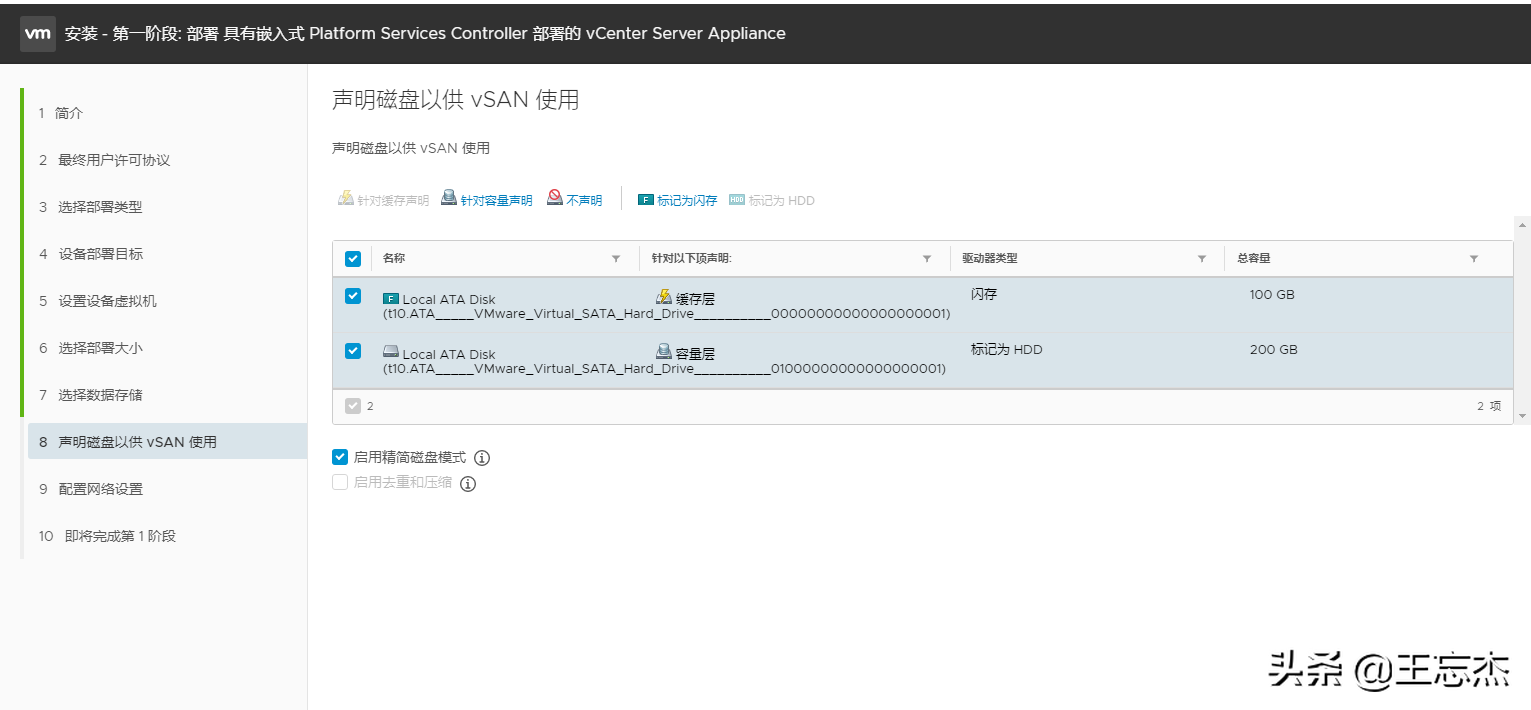Select step 8 声明磁盘以供 vSAN 使用

167,441
